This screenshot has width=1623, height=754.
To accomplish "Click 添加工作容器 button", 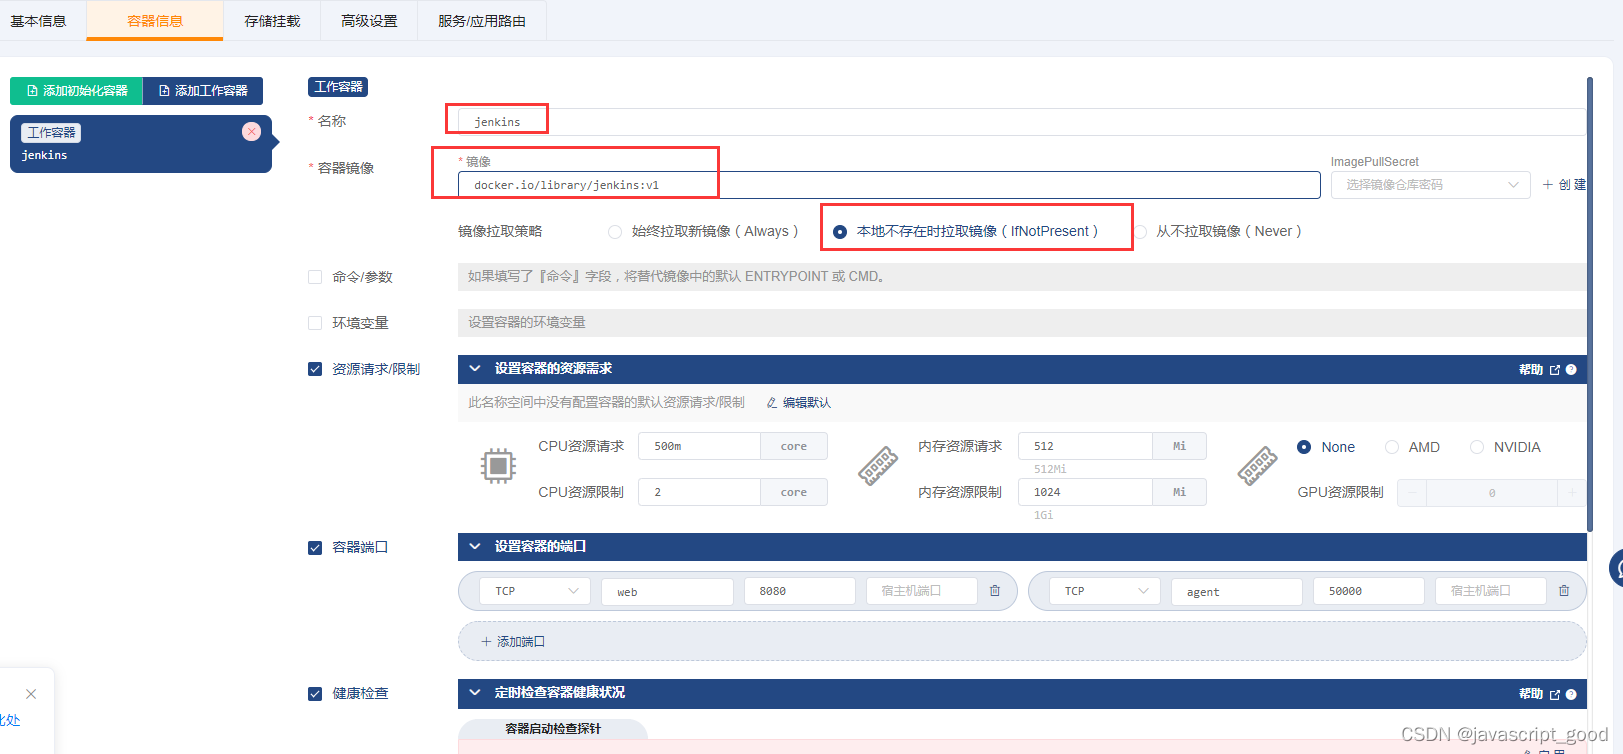I will click(203, 91).
